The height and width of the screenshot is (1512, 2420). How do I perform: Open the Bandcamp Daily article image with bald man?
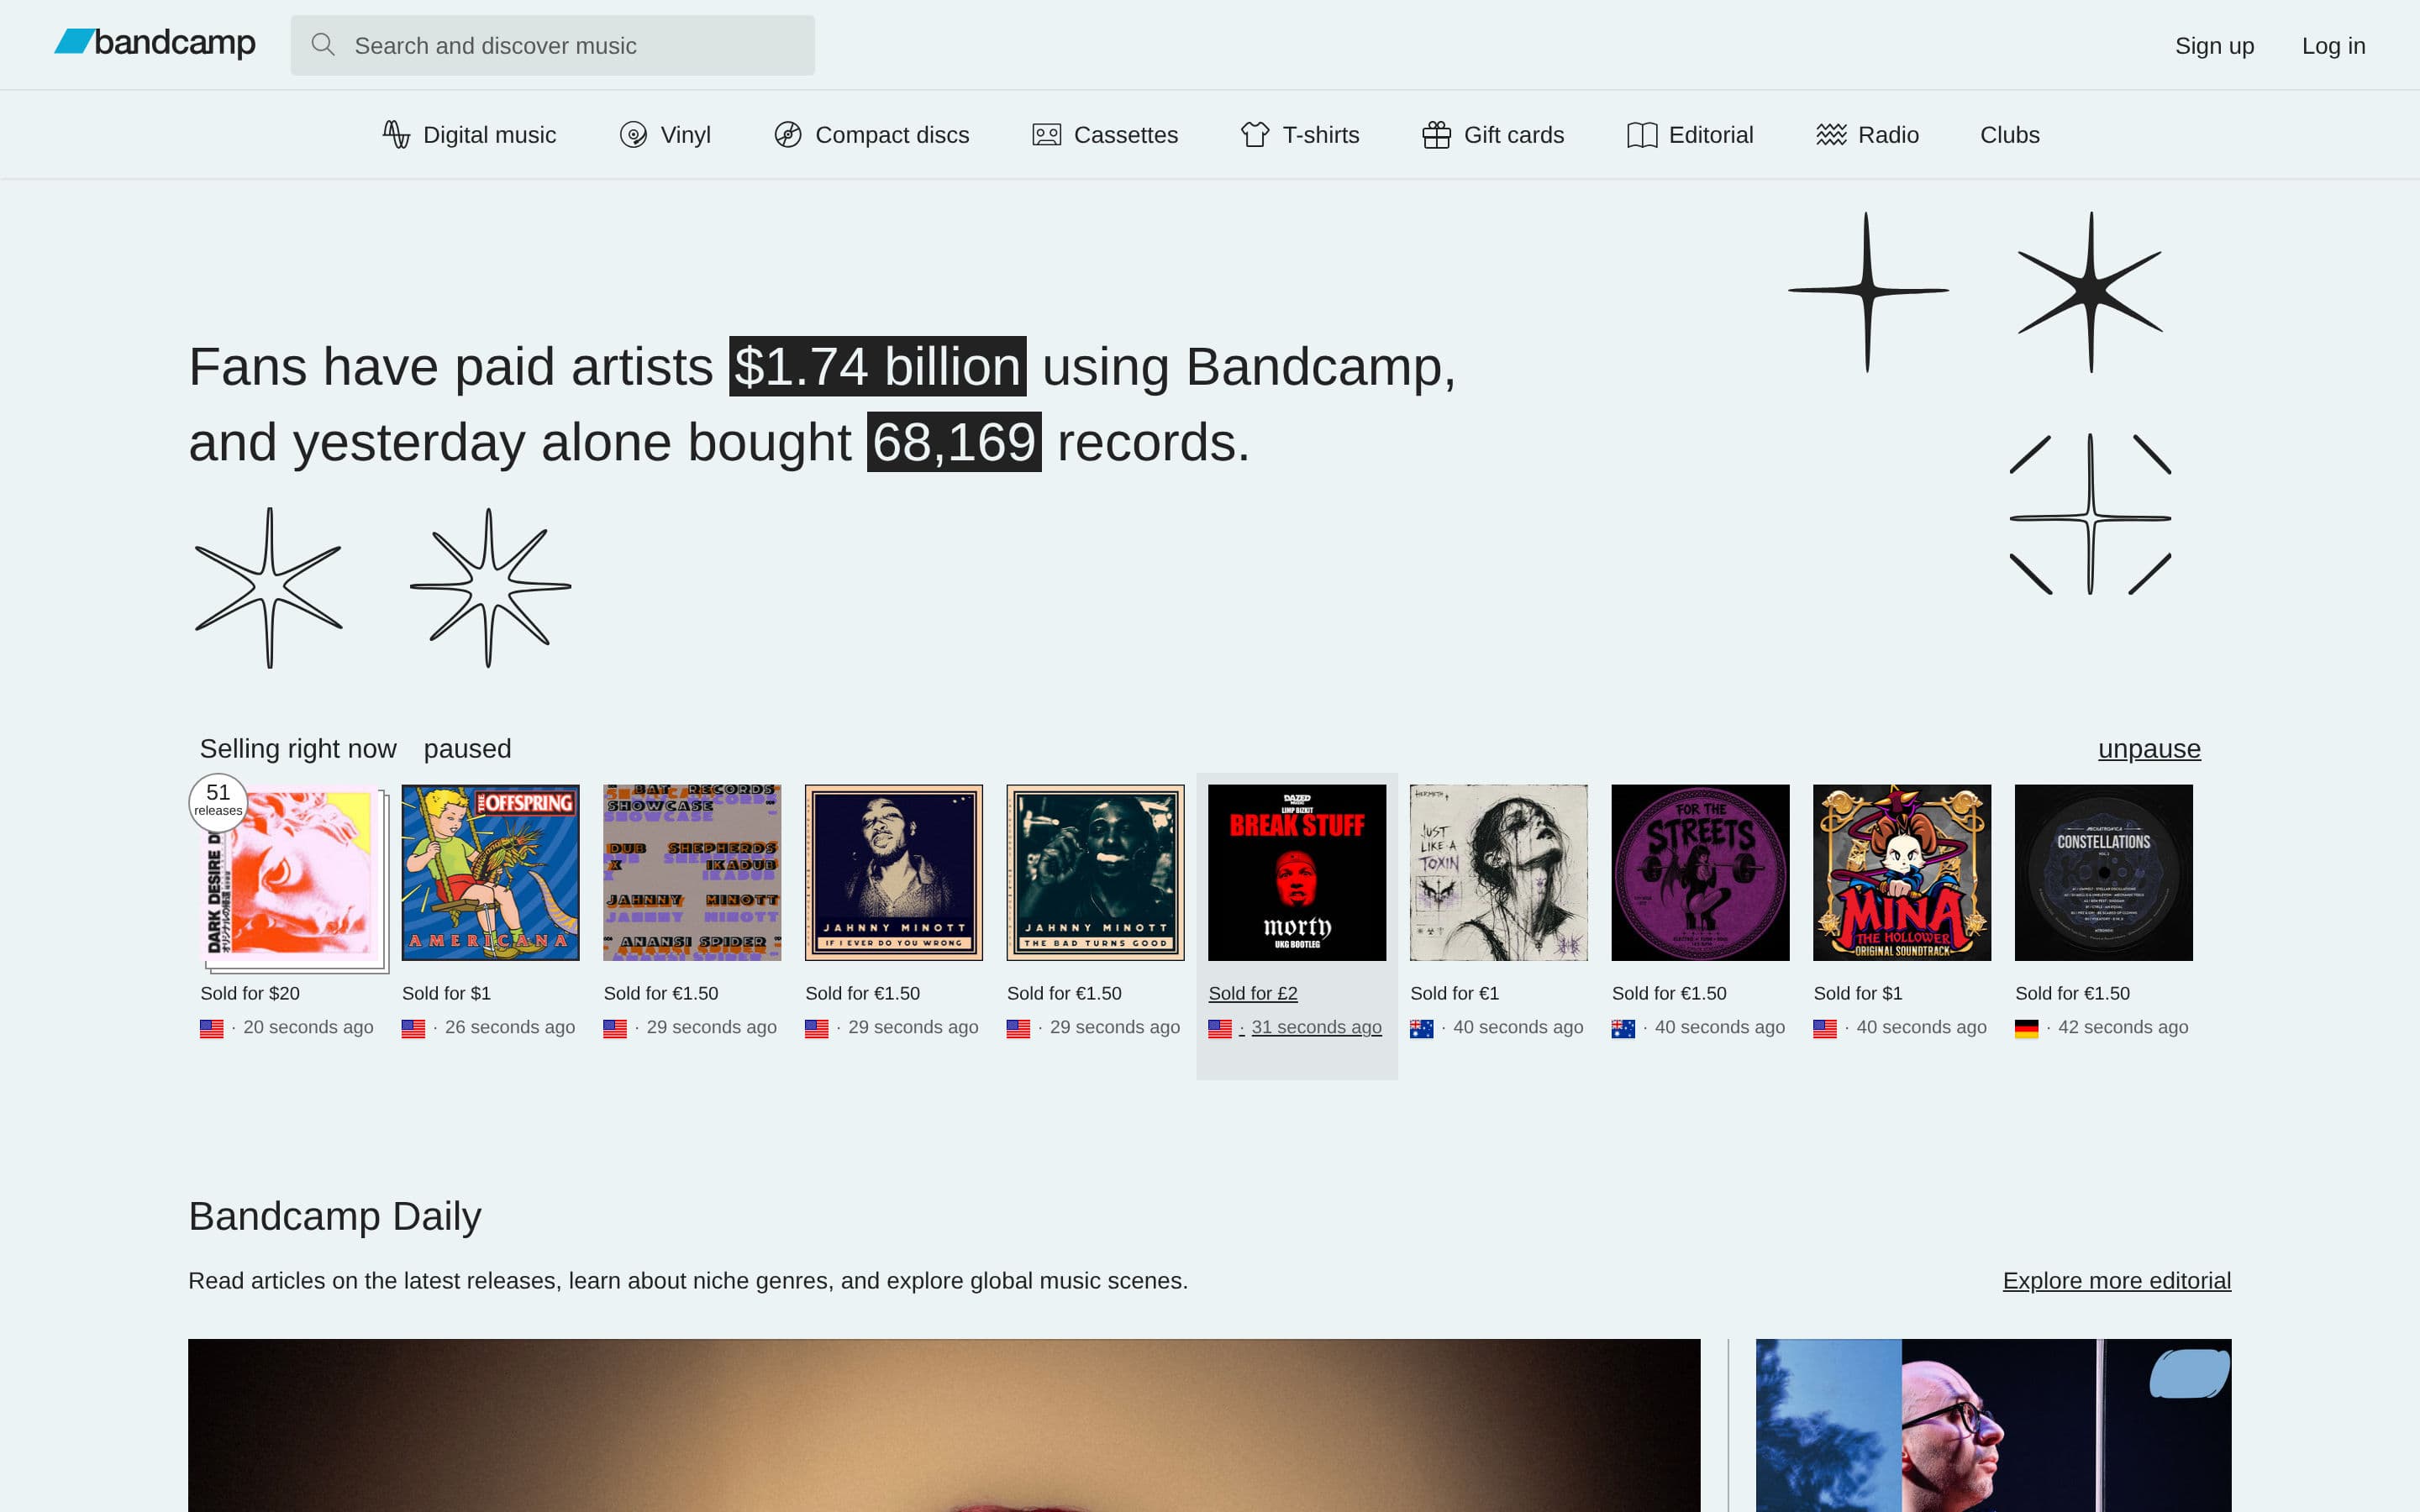click(1993, 1425)
